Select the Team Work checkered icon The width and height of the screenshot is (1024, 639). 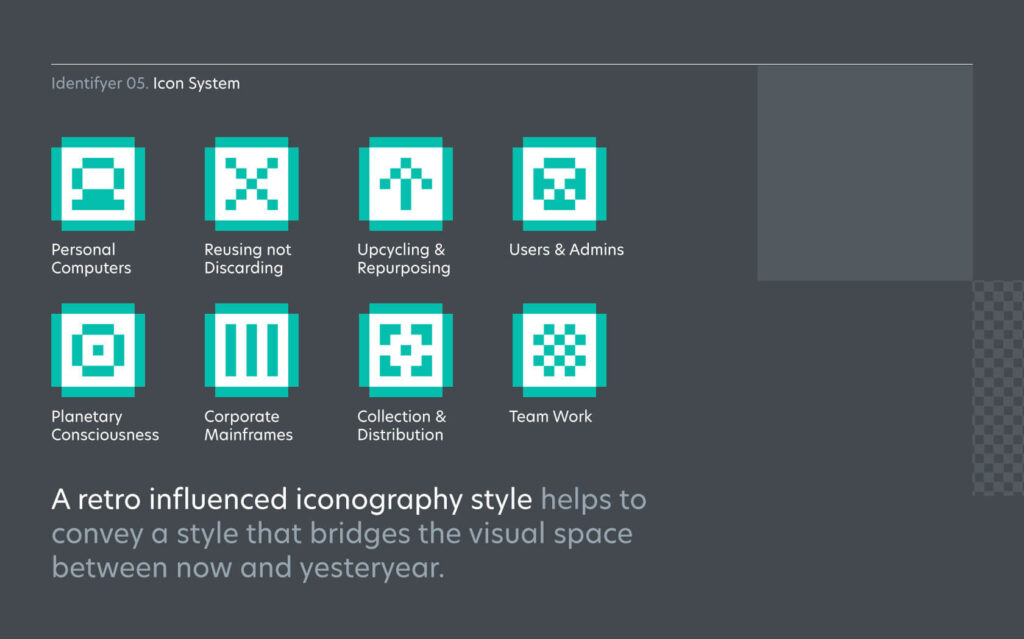coord(560,350)
